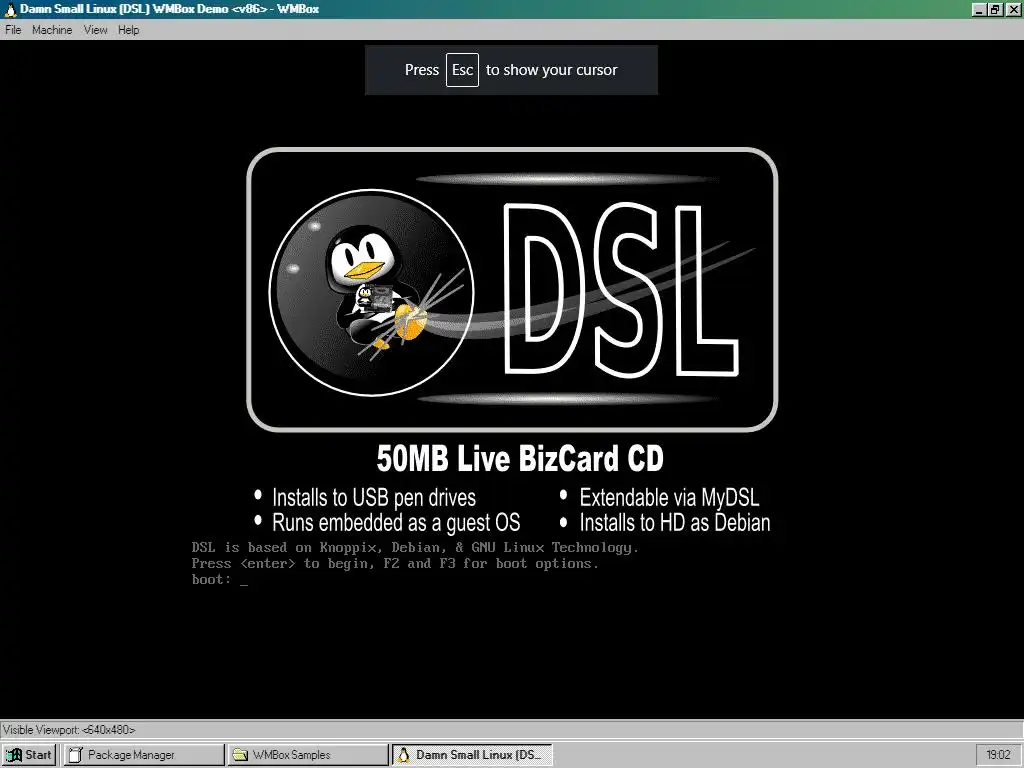Screen dimensions: 1024x768
Task: Click the '50MB Live BizCard CD' heading
Action: coord(520,458)
